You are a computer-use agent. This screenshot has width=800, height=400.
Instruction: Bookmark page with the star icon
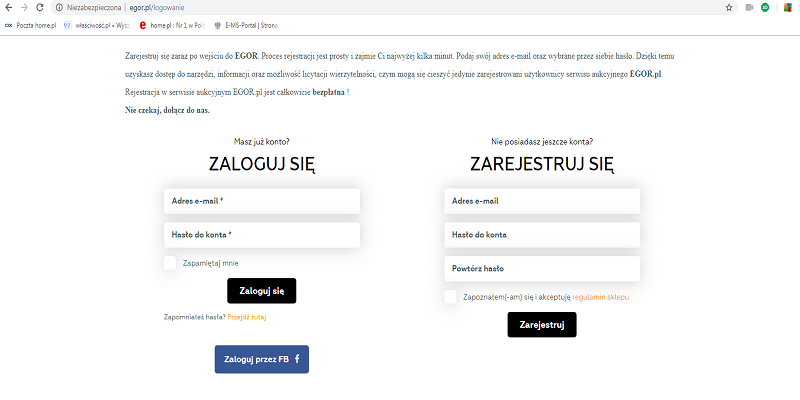(x=729, y=8)
